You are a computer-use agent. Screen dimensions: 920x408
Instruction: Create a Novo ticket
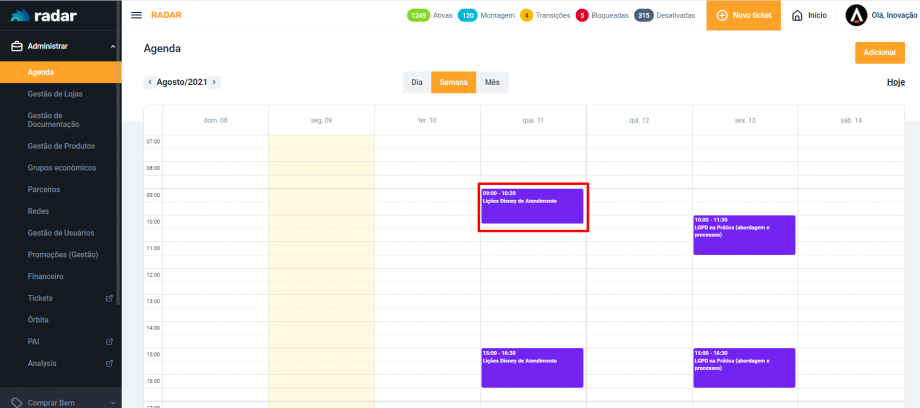click(744, 16)
